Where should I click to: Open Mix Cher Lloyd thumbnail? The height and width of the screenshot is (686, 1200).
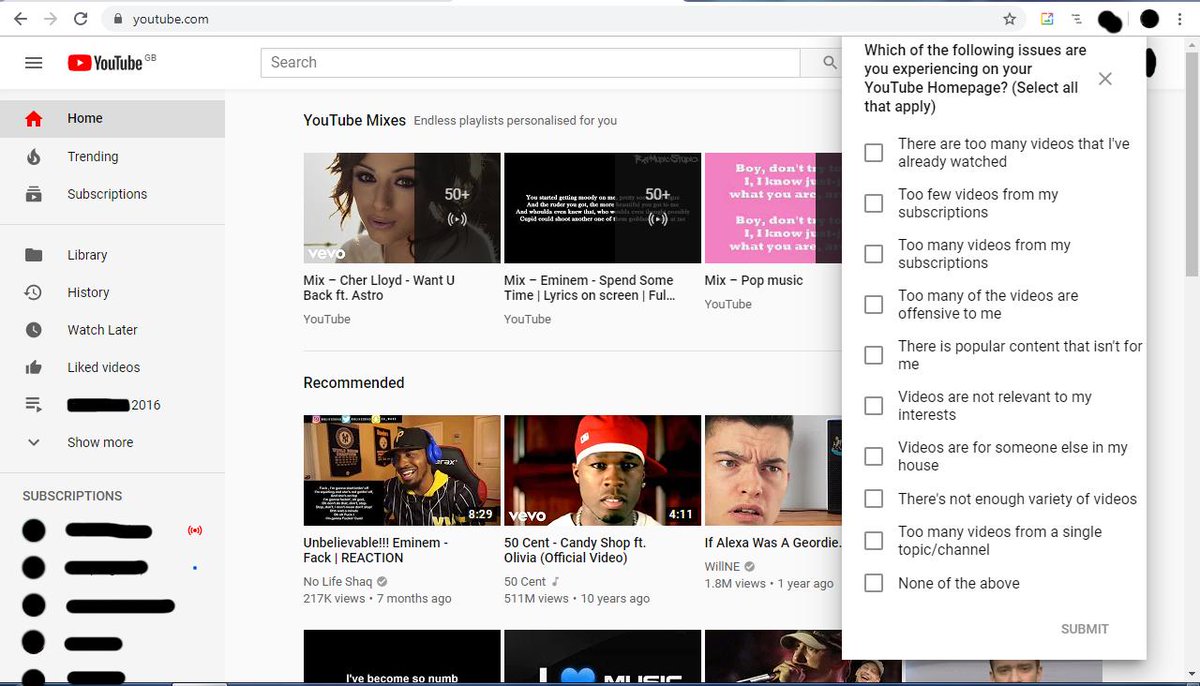402,208
